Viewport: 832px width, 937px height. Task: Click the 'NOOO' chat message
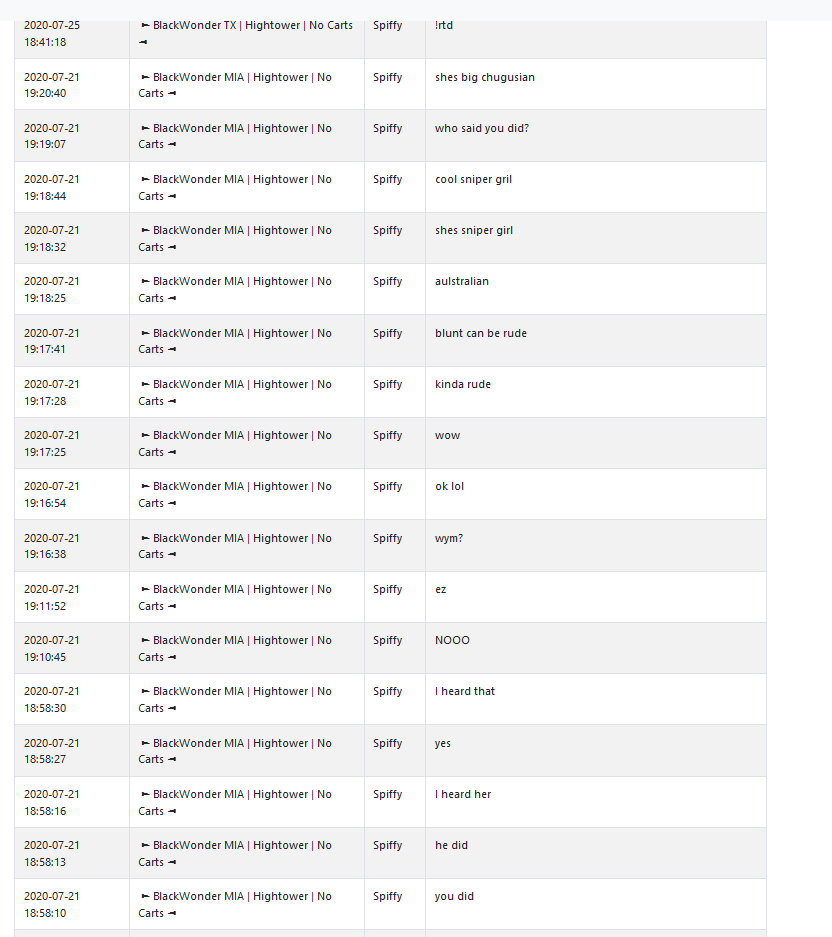click(452, 640)
